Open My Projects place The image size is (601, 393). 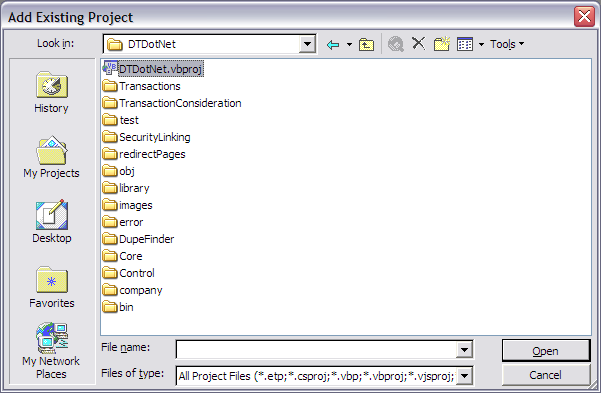tap(51, 157)
